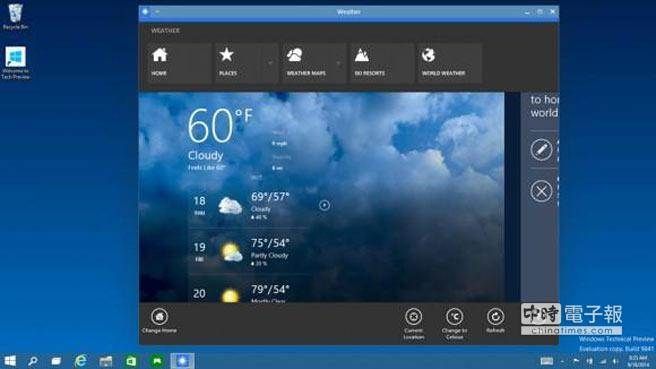Open taskbar Search magnifier

(x=33, y=361)
